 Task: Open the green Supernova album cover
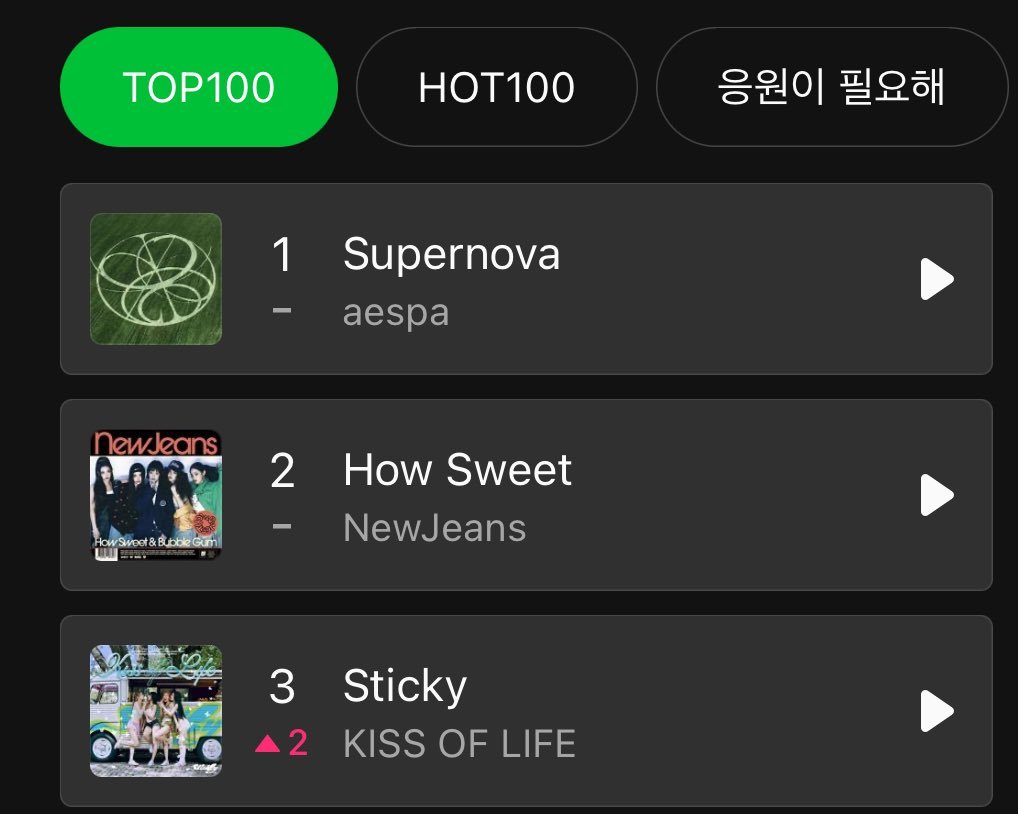pos(156,279)
